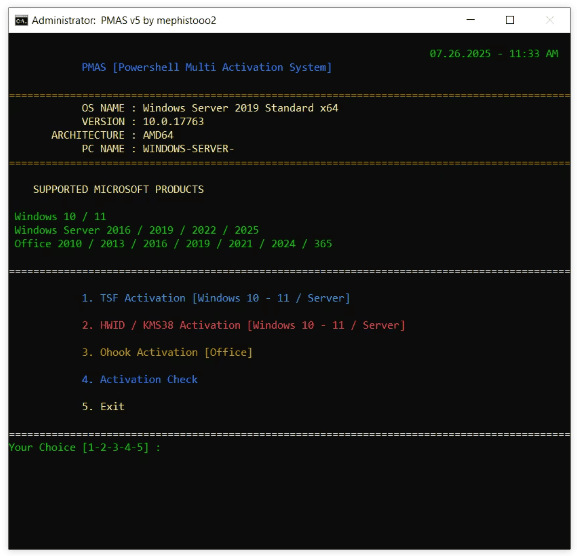The image size is (577, 556).
Task: Click option '1. TSF Activation'
Action: point(216,298)
